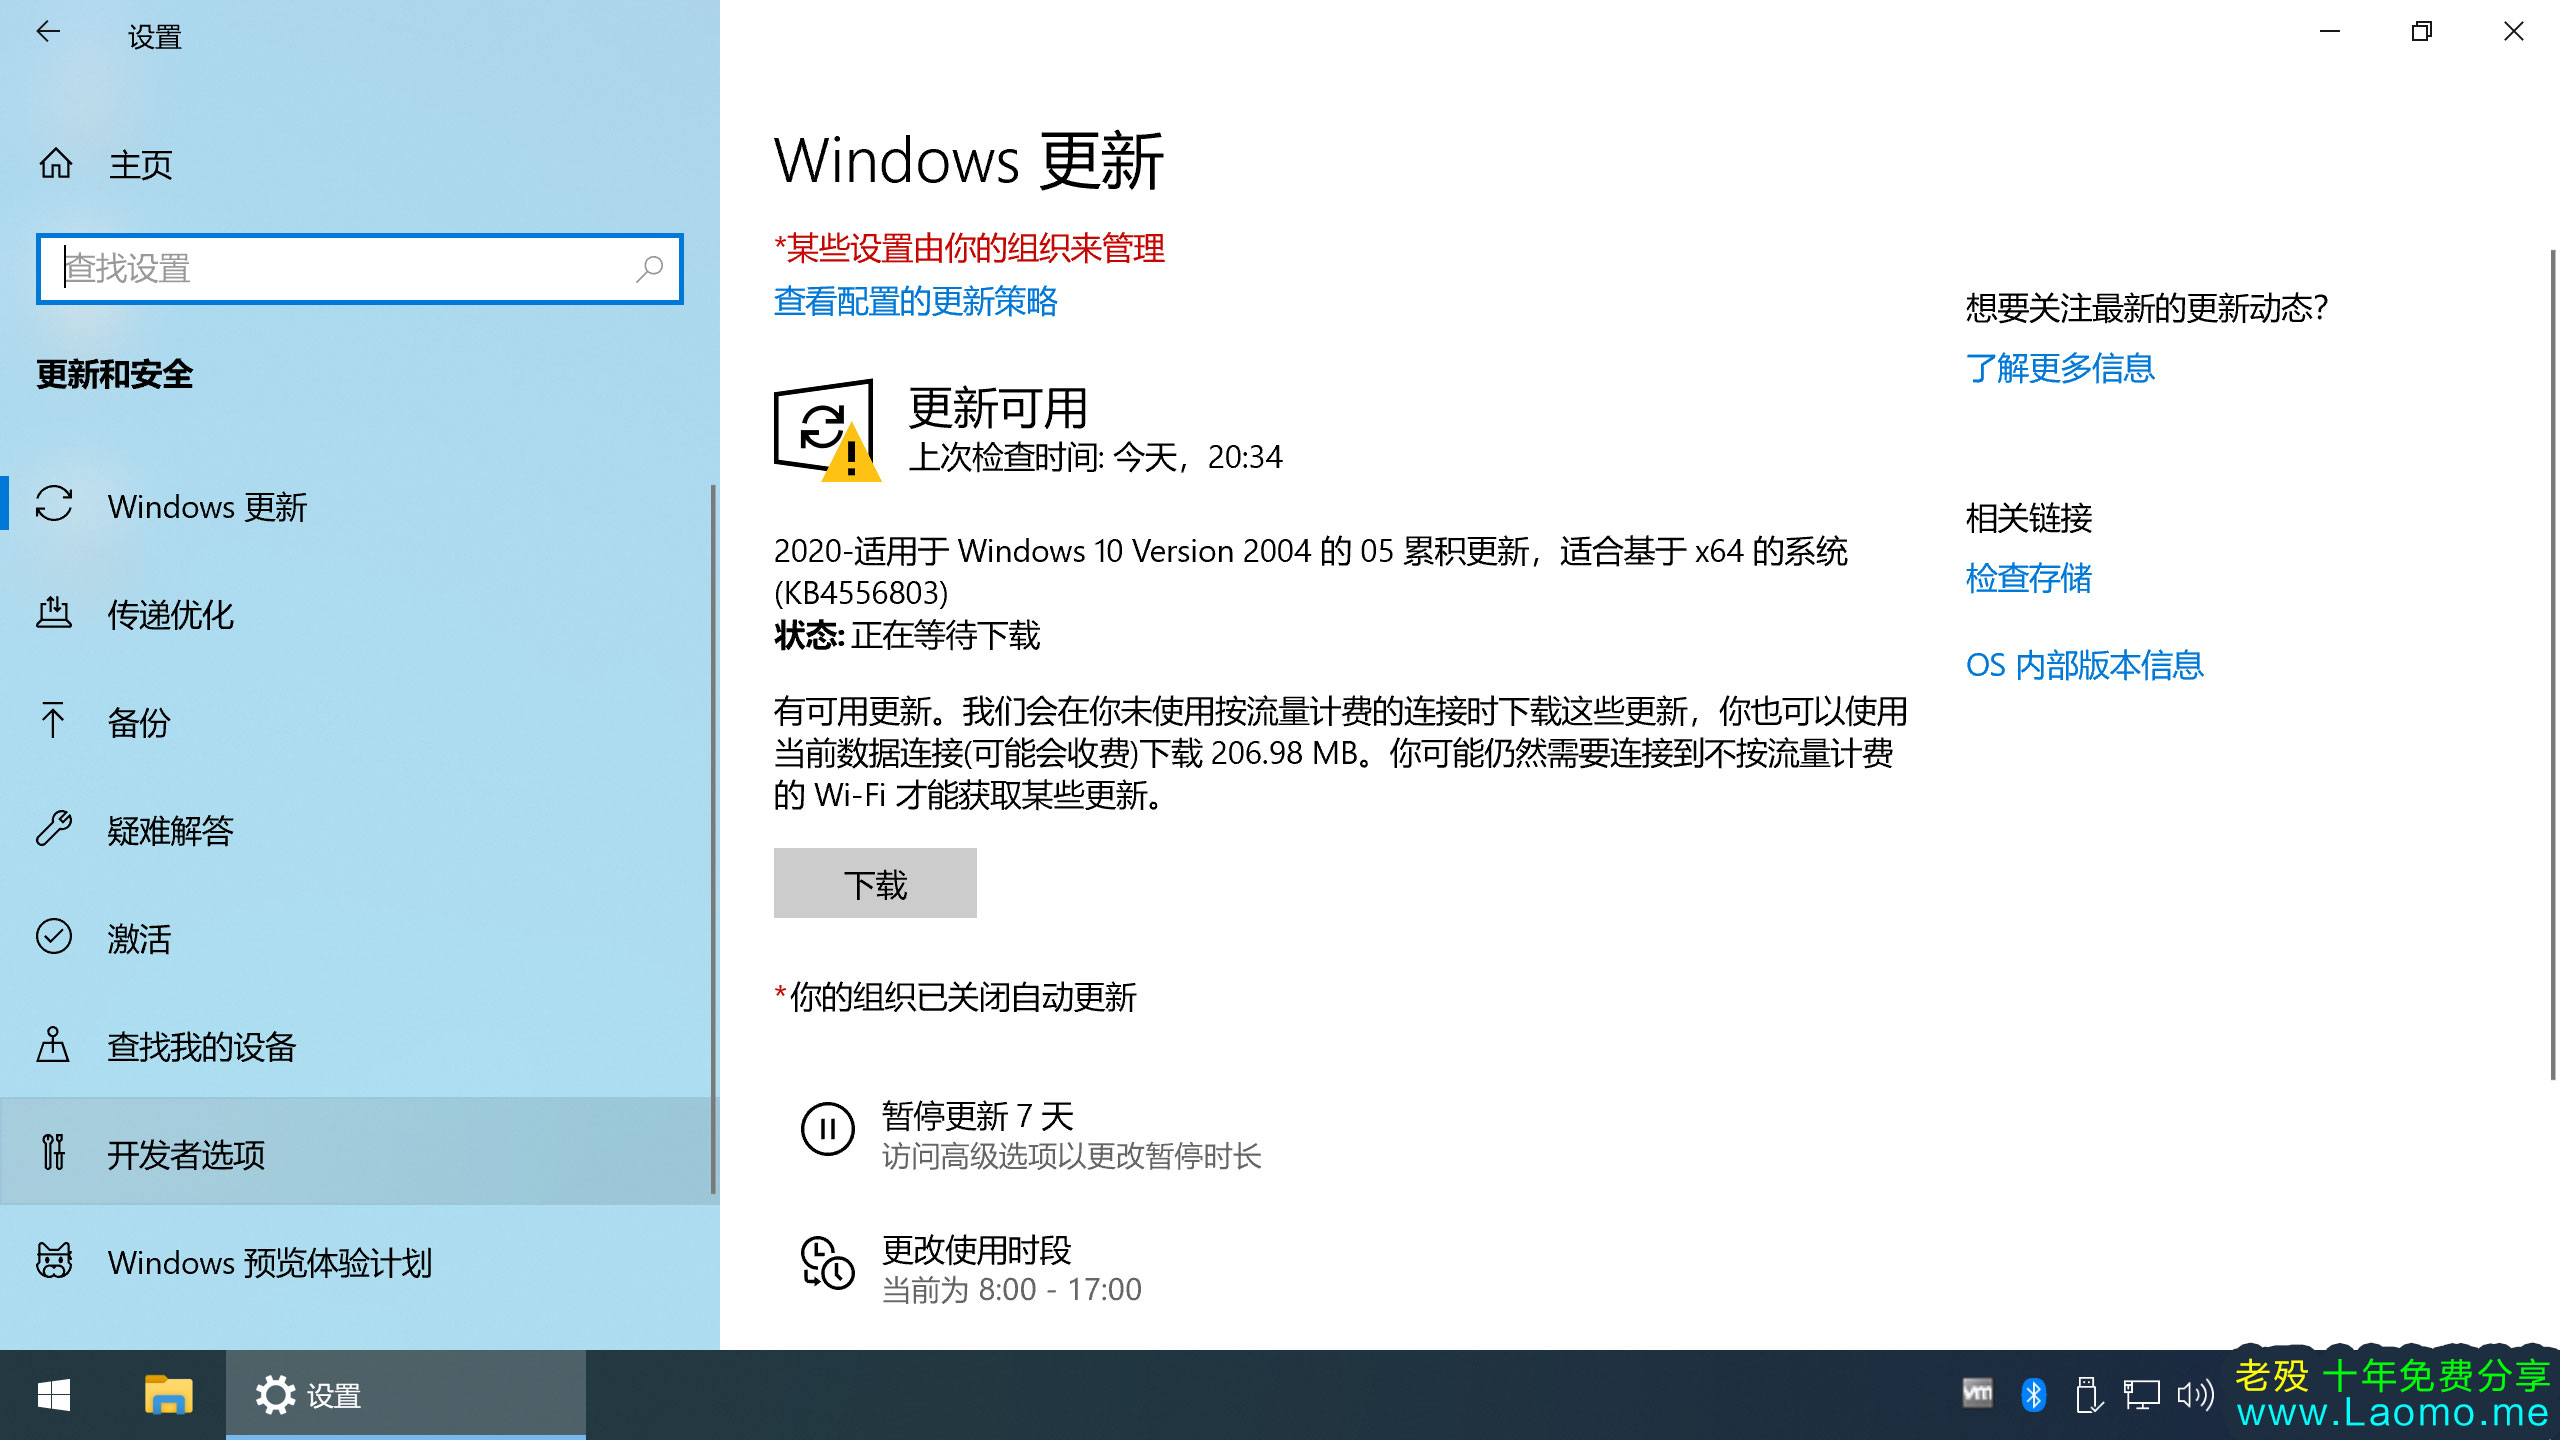
Task: Click the update available warning icon
Action: (828, 430)
